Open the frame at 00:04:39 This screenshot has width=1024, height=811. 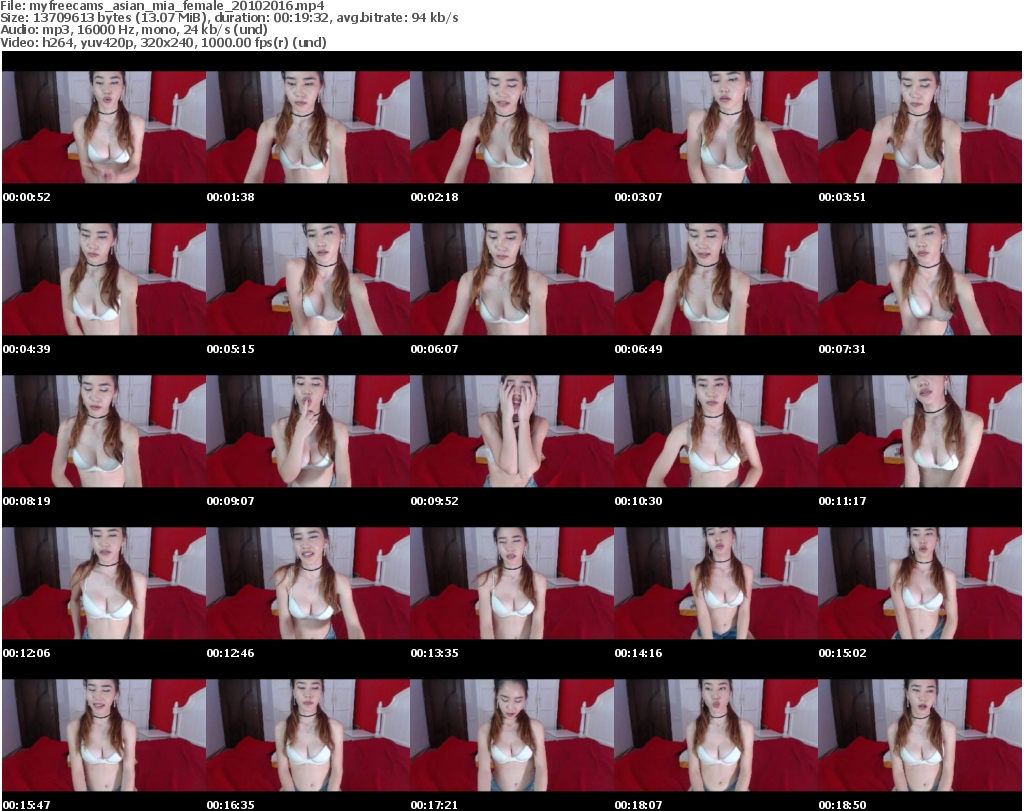(104, 279)
